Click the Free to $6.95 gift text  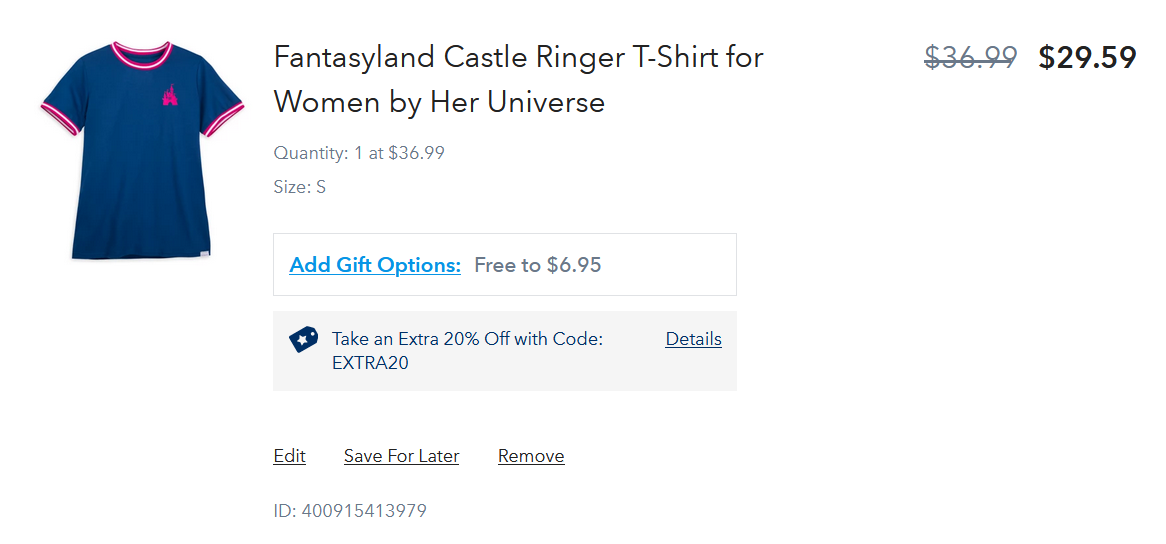tap(538, 265)
